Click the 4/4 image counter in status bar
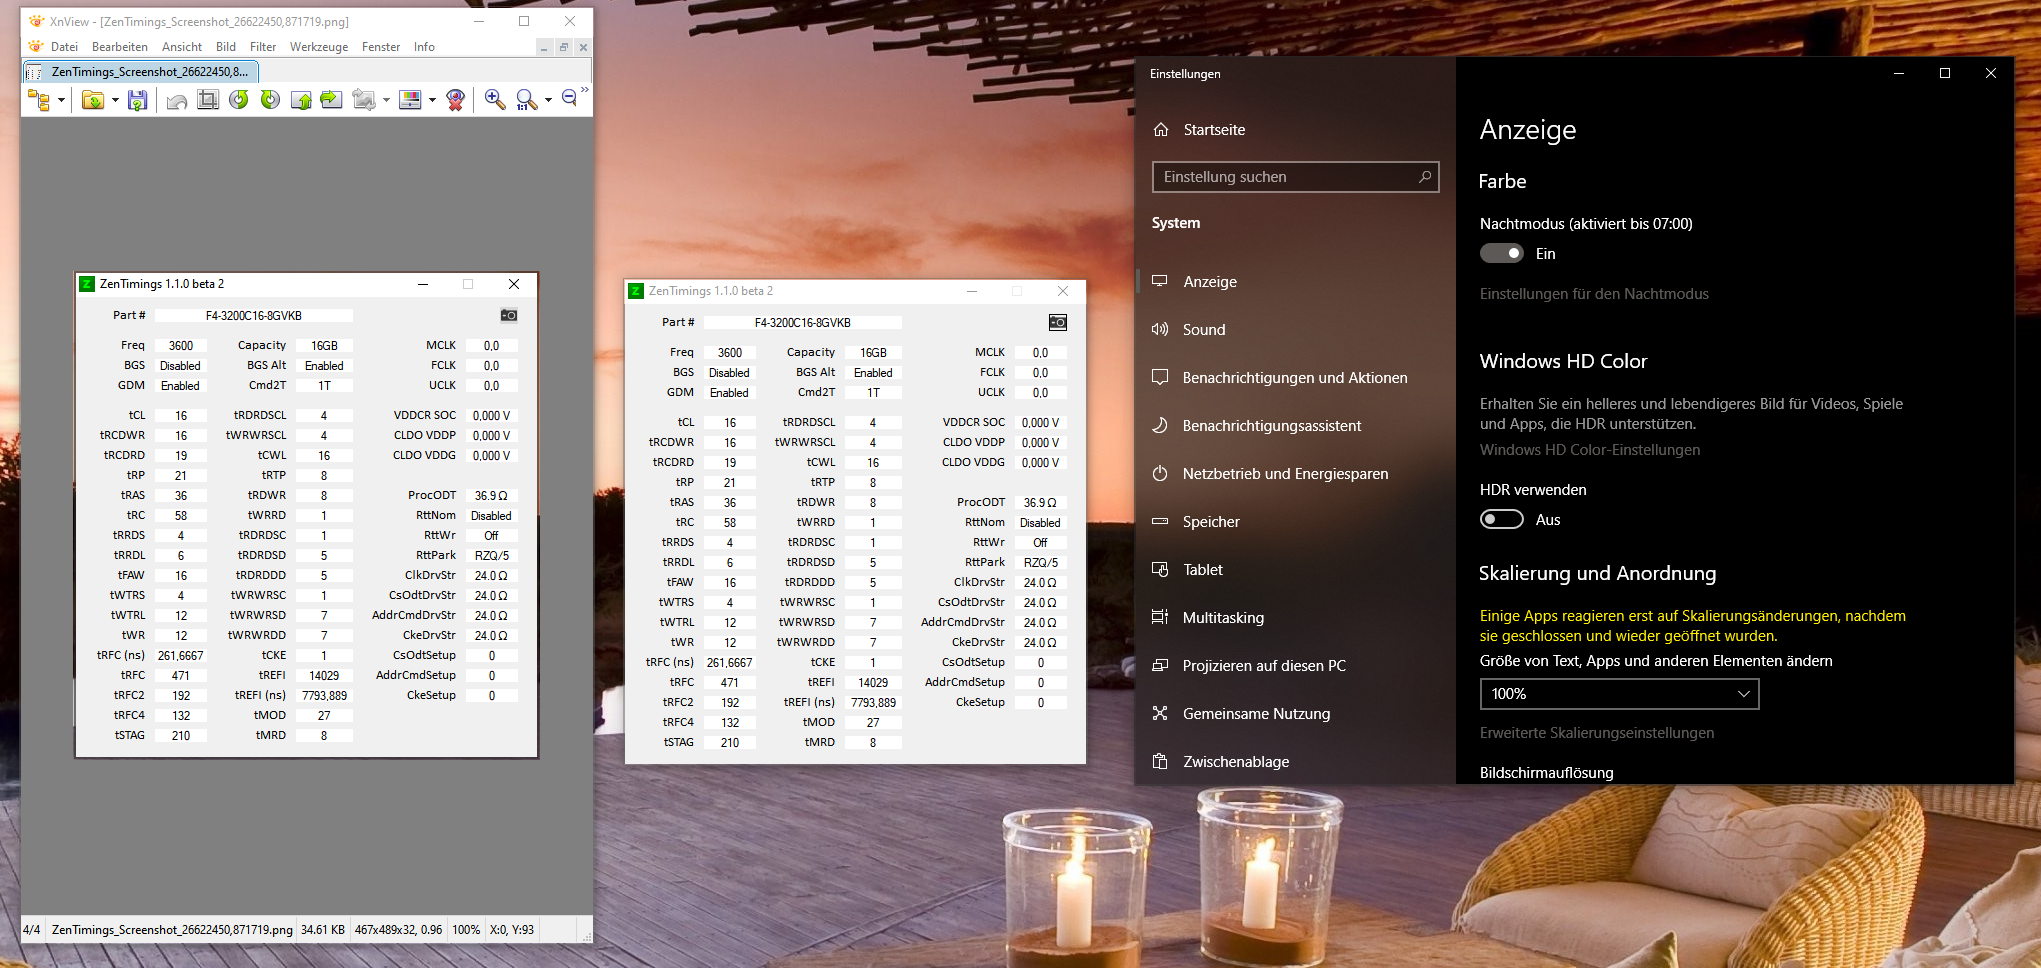This screenshot has height=968, width=2041. click(x=32, y=930)
